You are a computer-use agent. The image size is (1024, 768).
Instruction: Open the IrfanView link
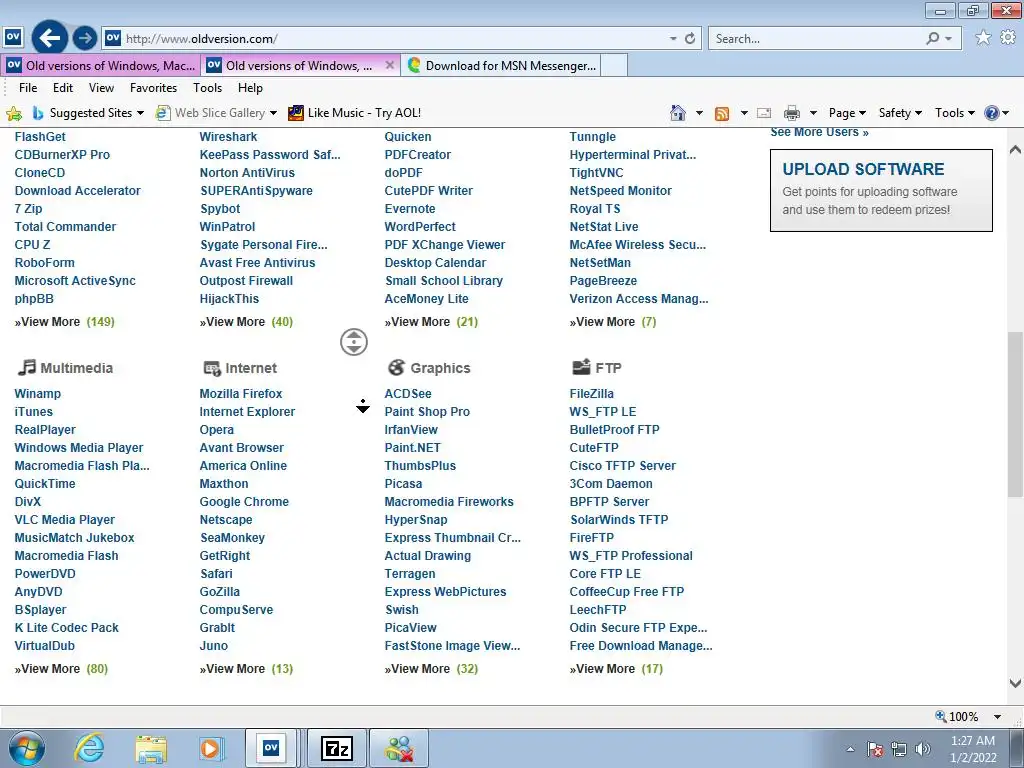coord(411,430)
